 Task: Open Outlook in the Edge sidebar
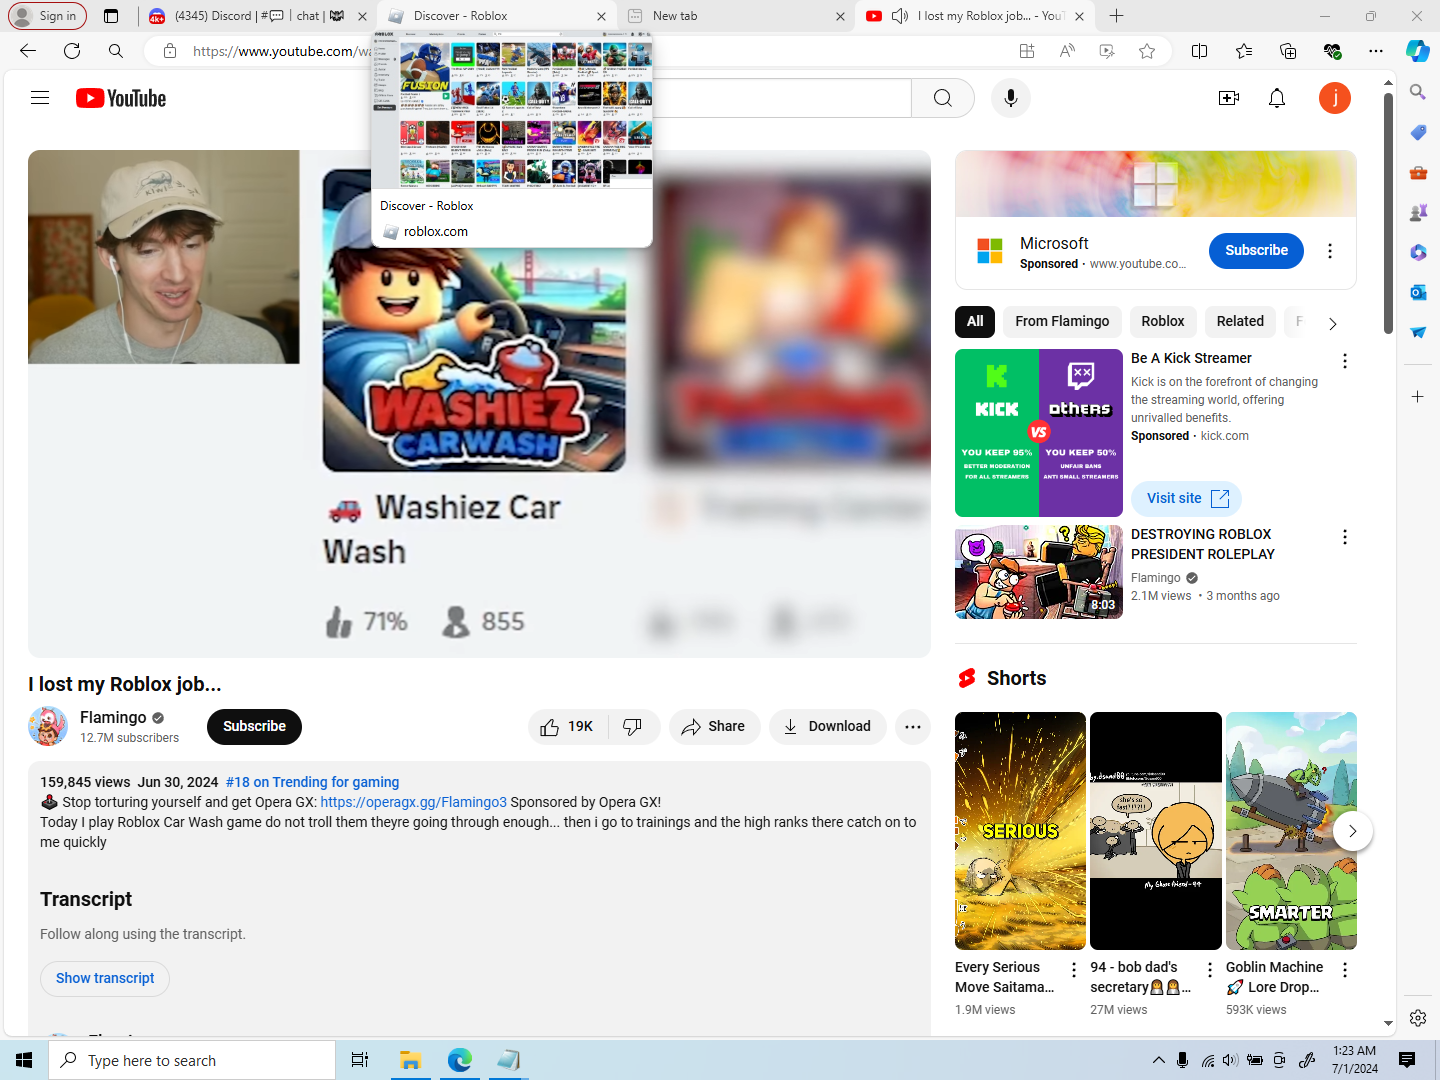point(1418,292)
